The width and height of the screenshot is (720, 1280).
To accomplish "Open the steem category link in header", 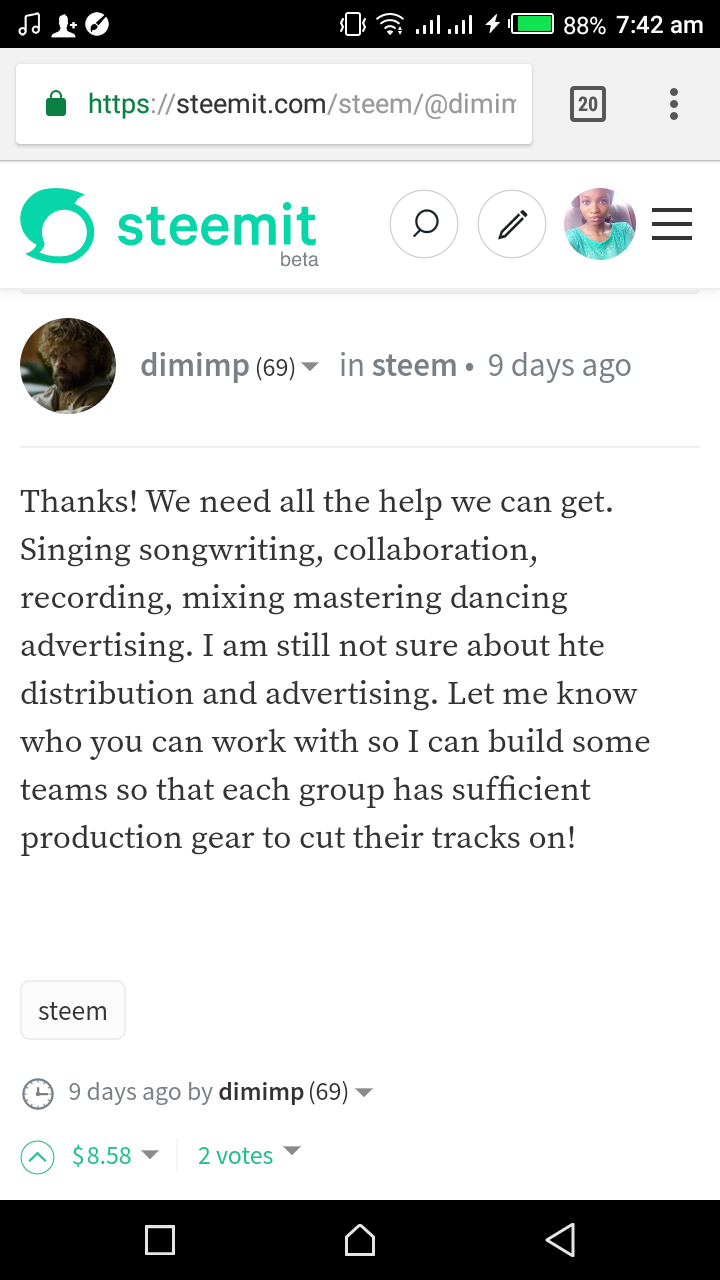I will click(x=414, y=366).
